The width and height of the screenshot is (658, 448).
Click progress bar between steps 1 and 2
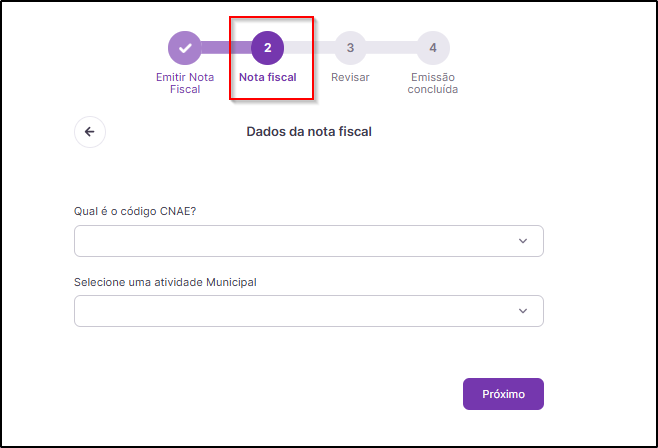click(226, 48)
